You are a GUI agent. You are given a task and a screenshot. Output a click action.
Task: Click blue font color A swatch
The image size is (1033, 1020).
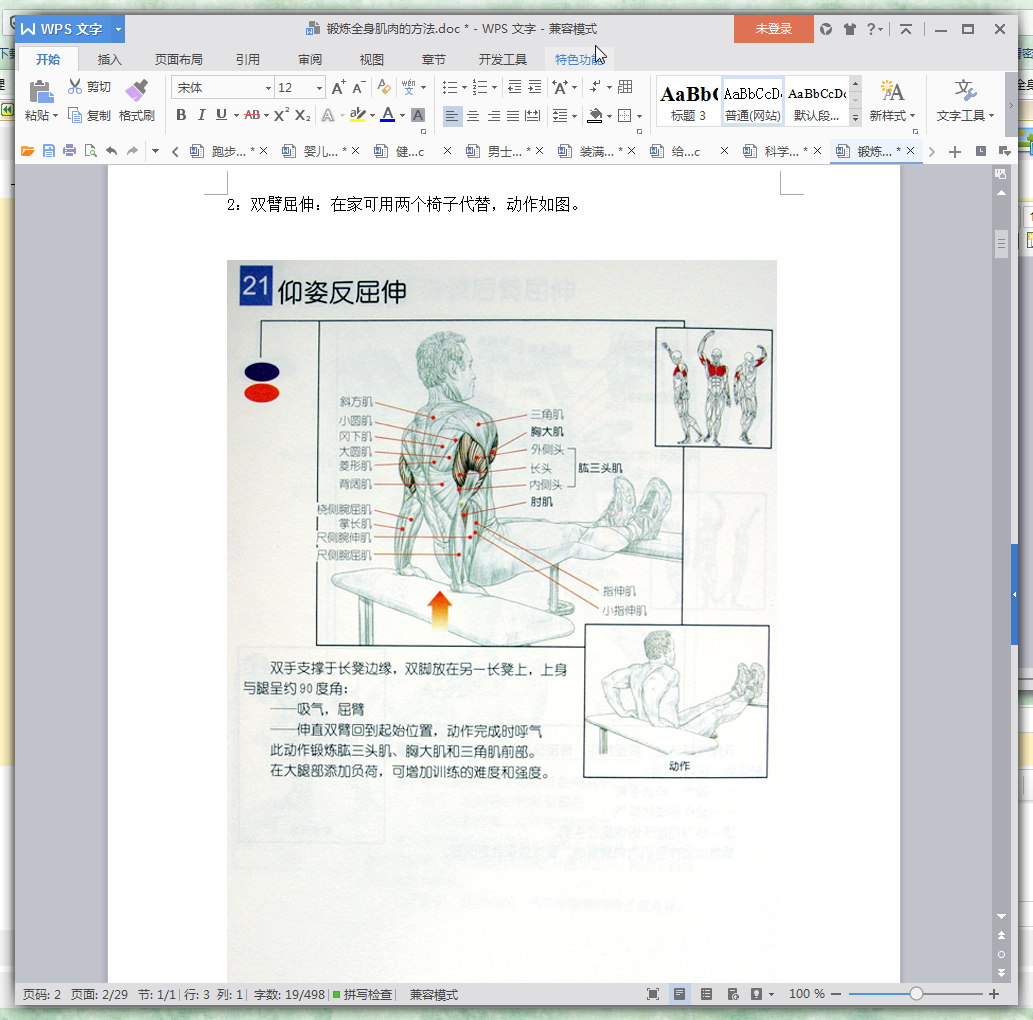tap(388, 115)
